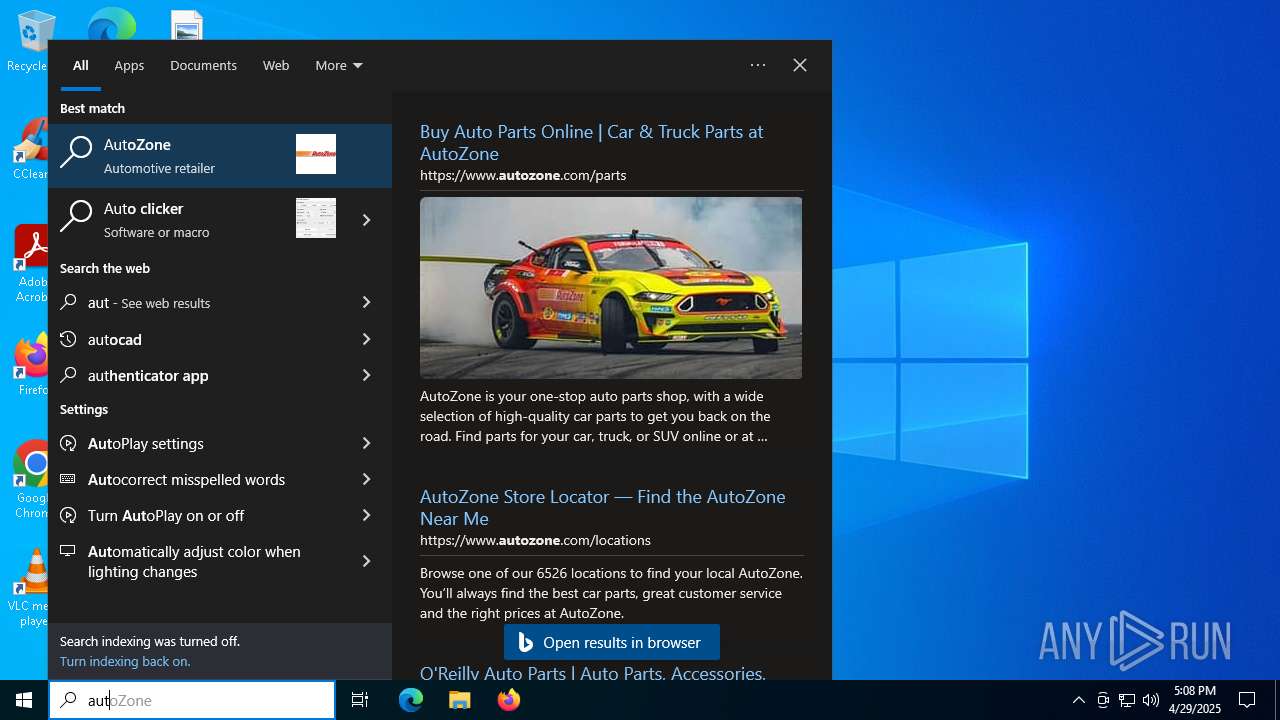The width and height of the screenshot is (1280, 720).
Task: Select the authenticator app suggestion
Action: (196, 375)
